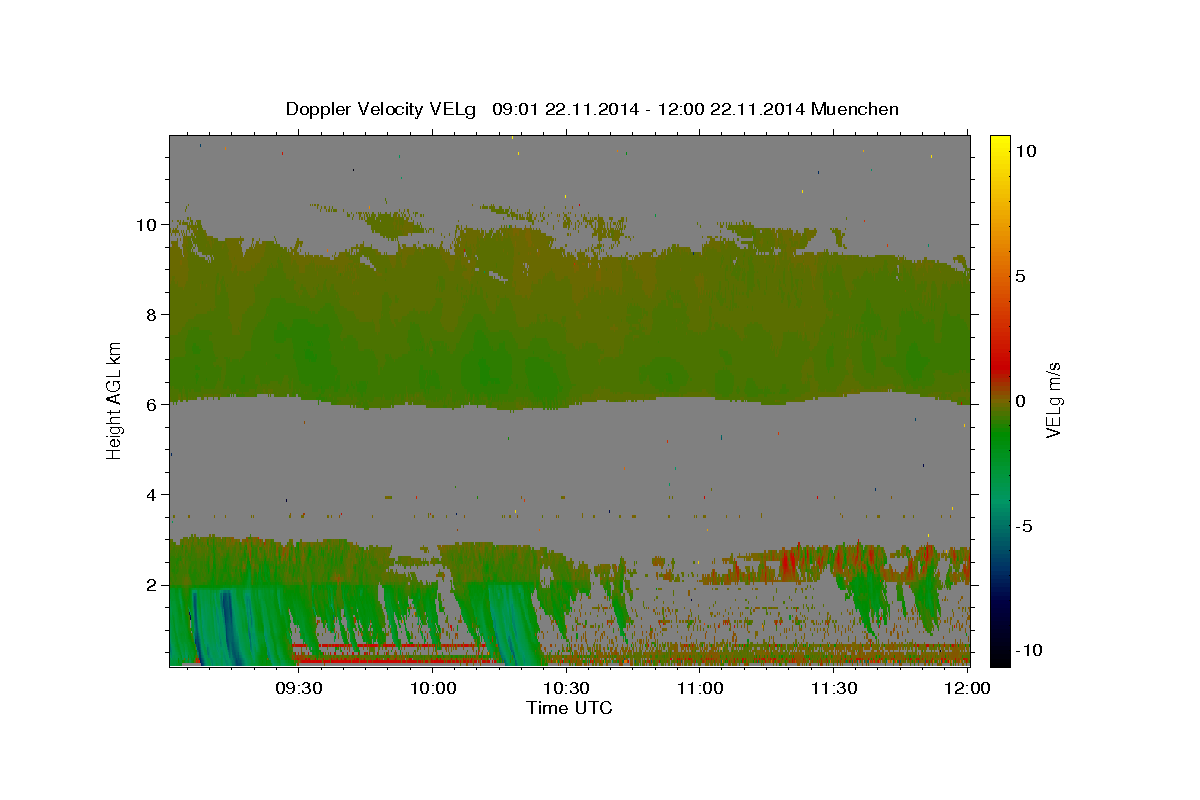Click the height tick label 8
The image size is (1200, 800).
coord(152,315)
